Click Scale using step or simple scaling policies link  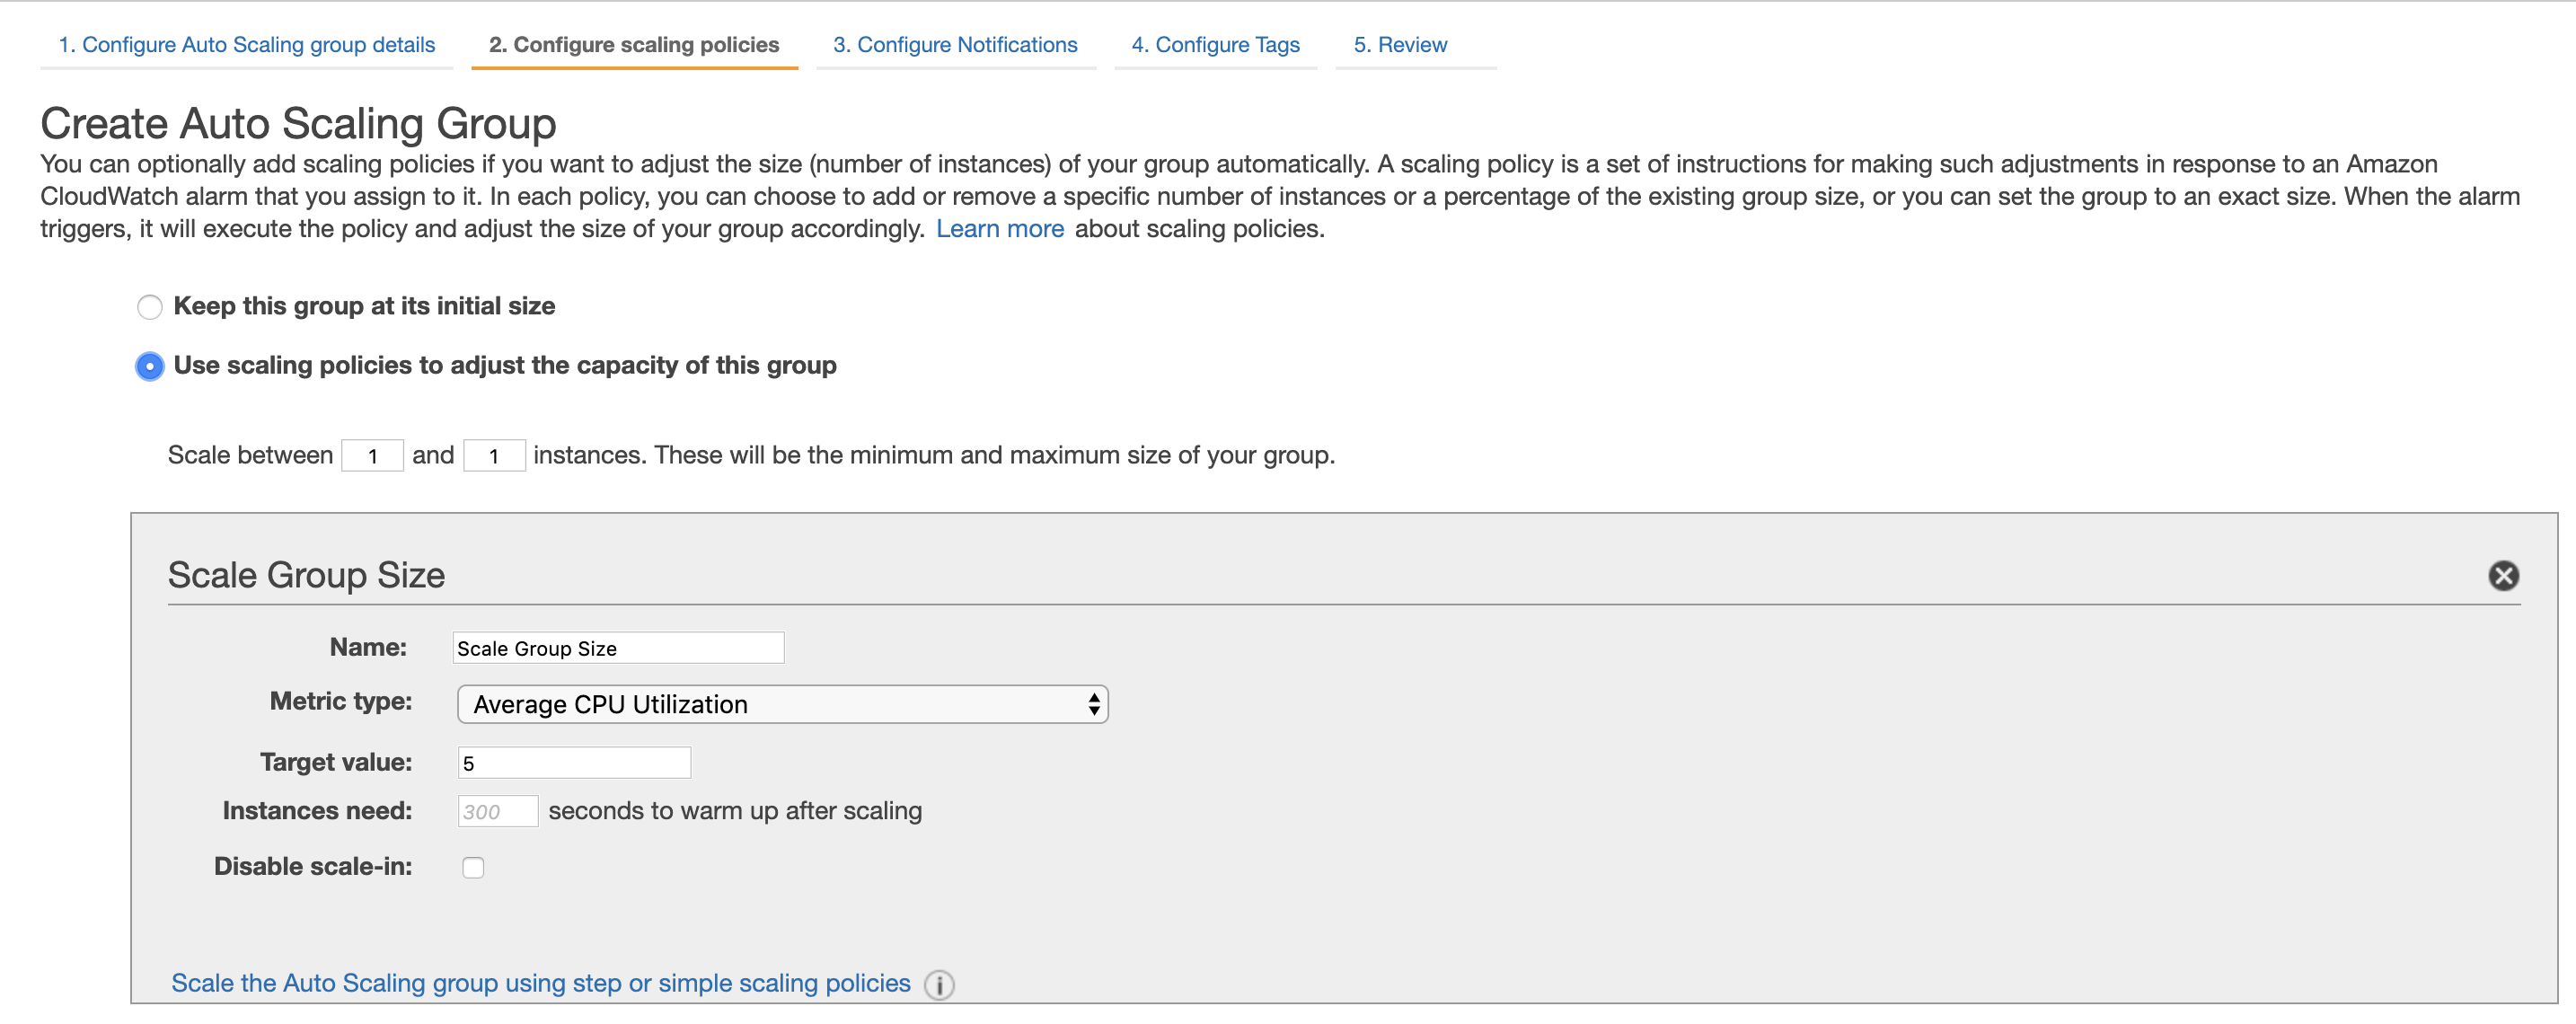pyautogui.click(x=541, y=983)
